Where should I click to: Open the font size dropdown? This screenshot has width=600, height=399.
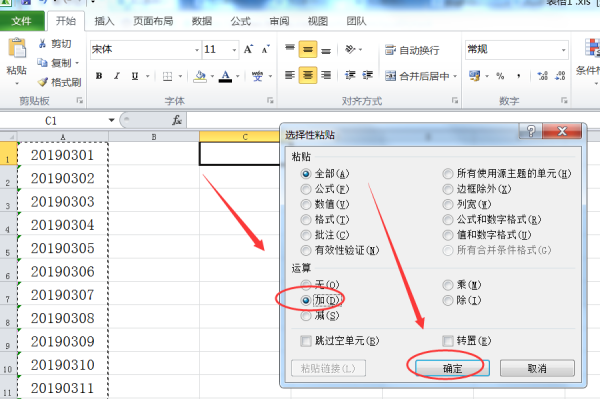pos(234,50)
